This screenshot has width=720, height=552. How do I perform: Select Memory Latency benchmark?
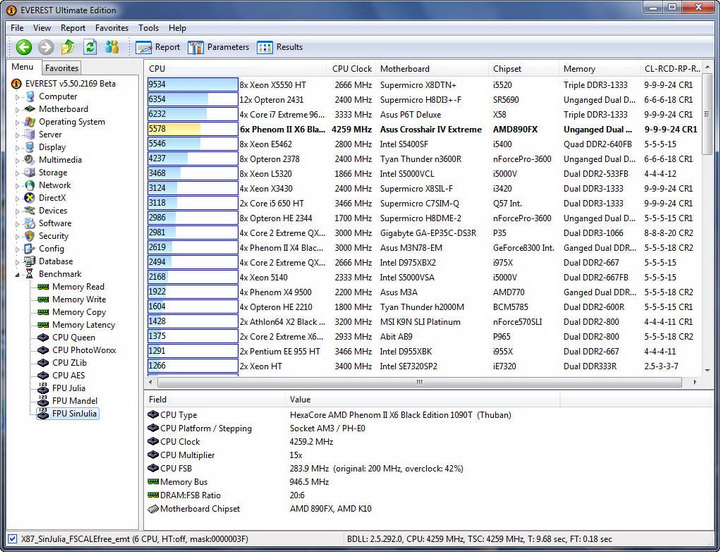[84, 325]
